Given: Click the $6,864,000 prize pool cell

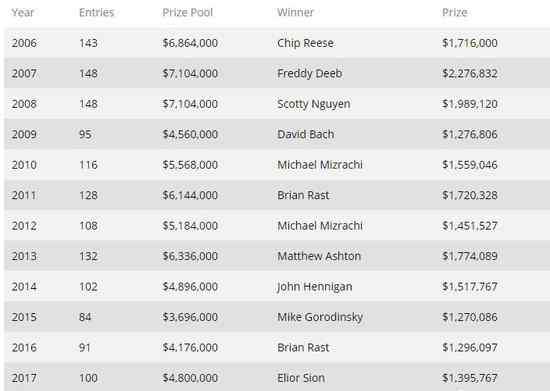Looking at the screenshot, I should point(190,43).
